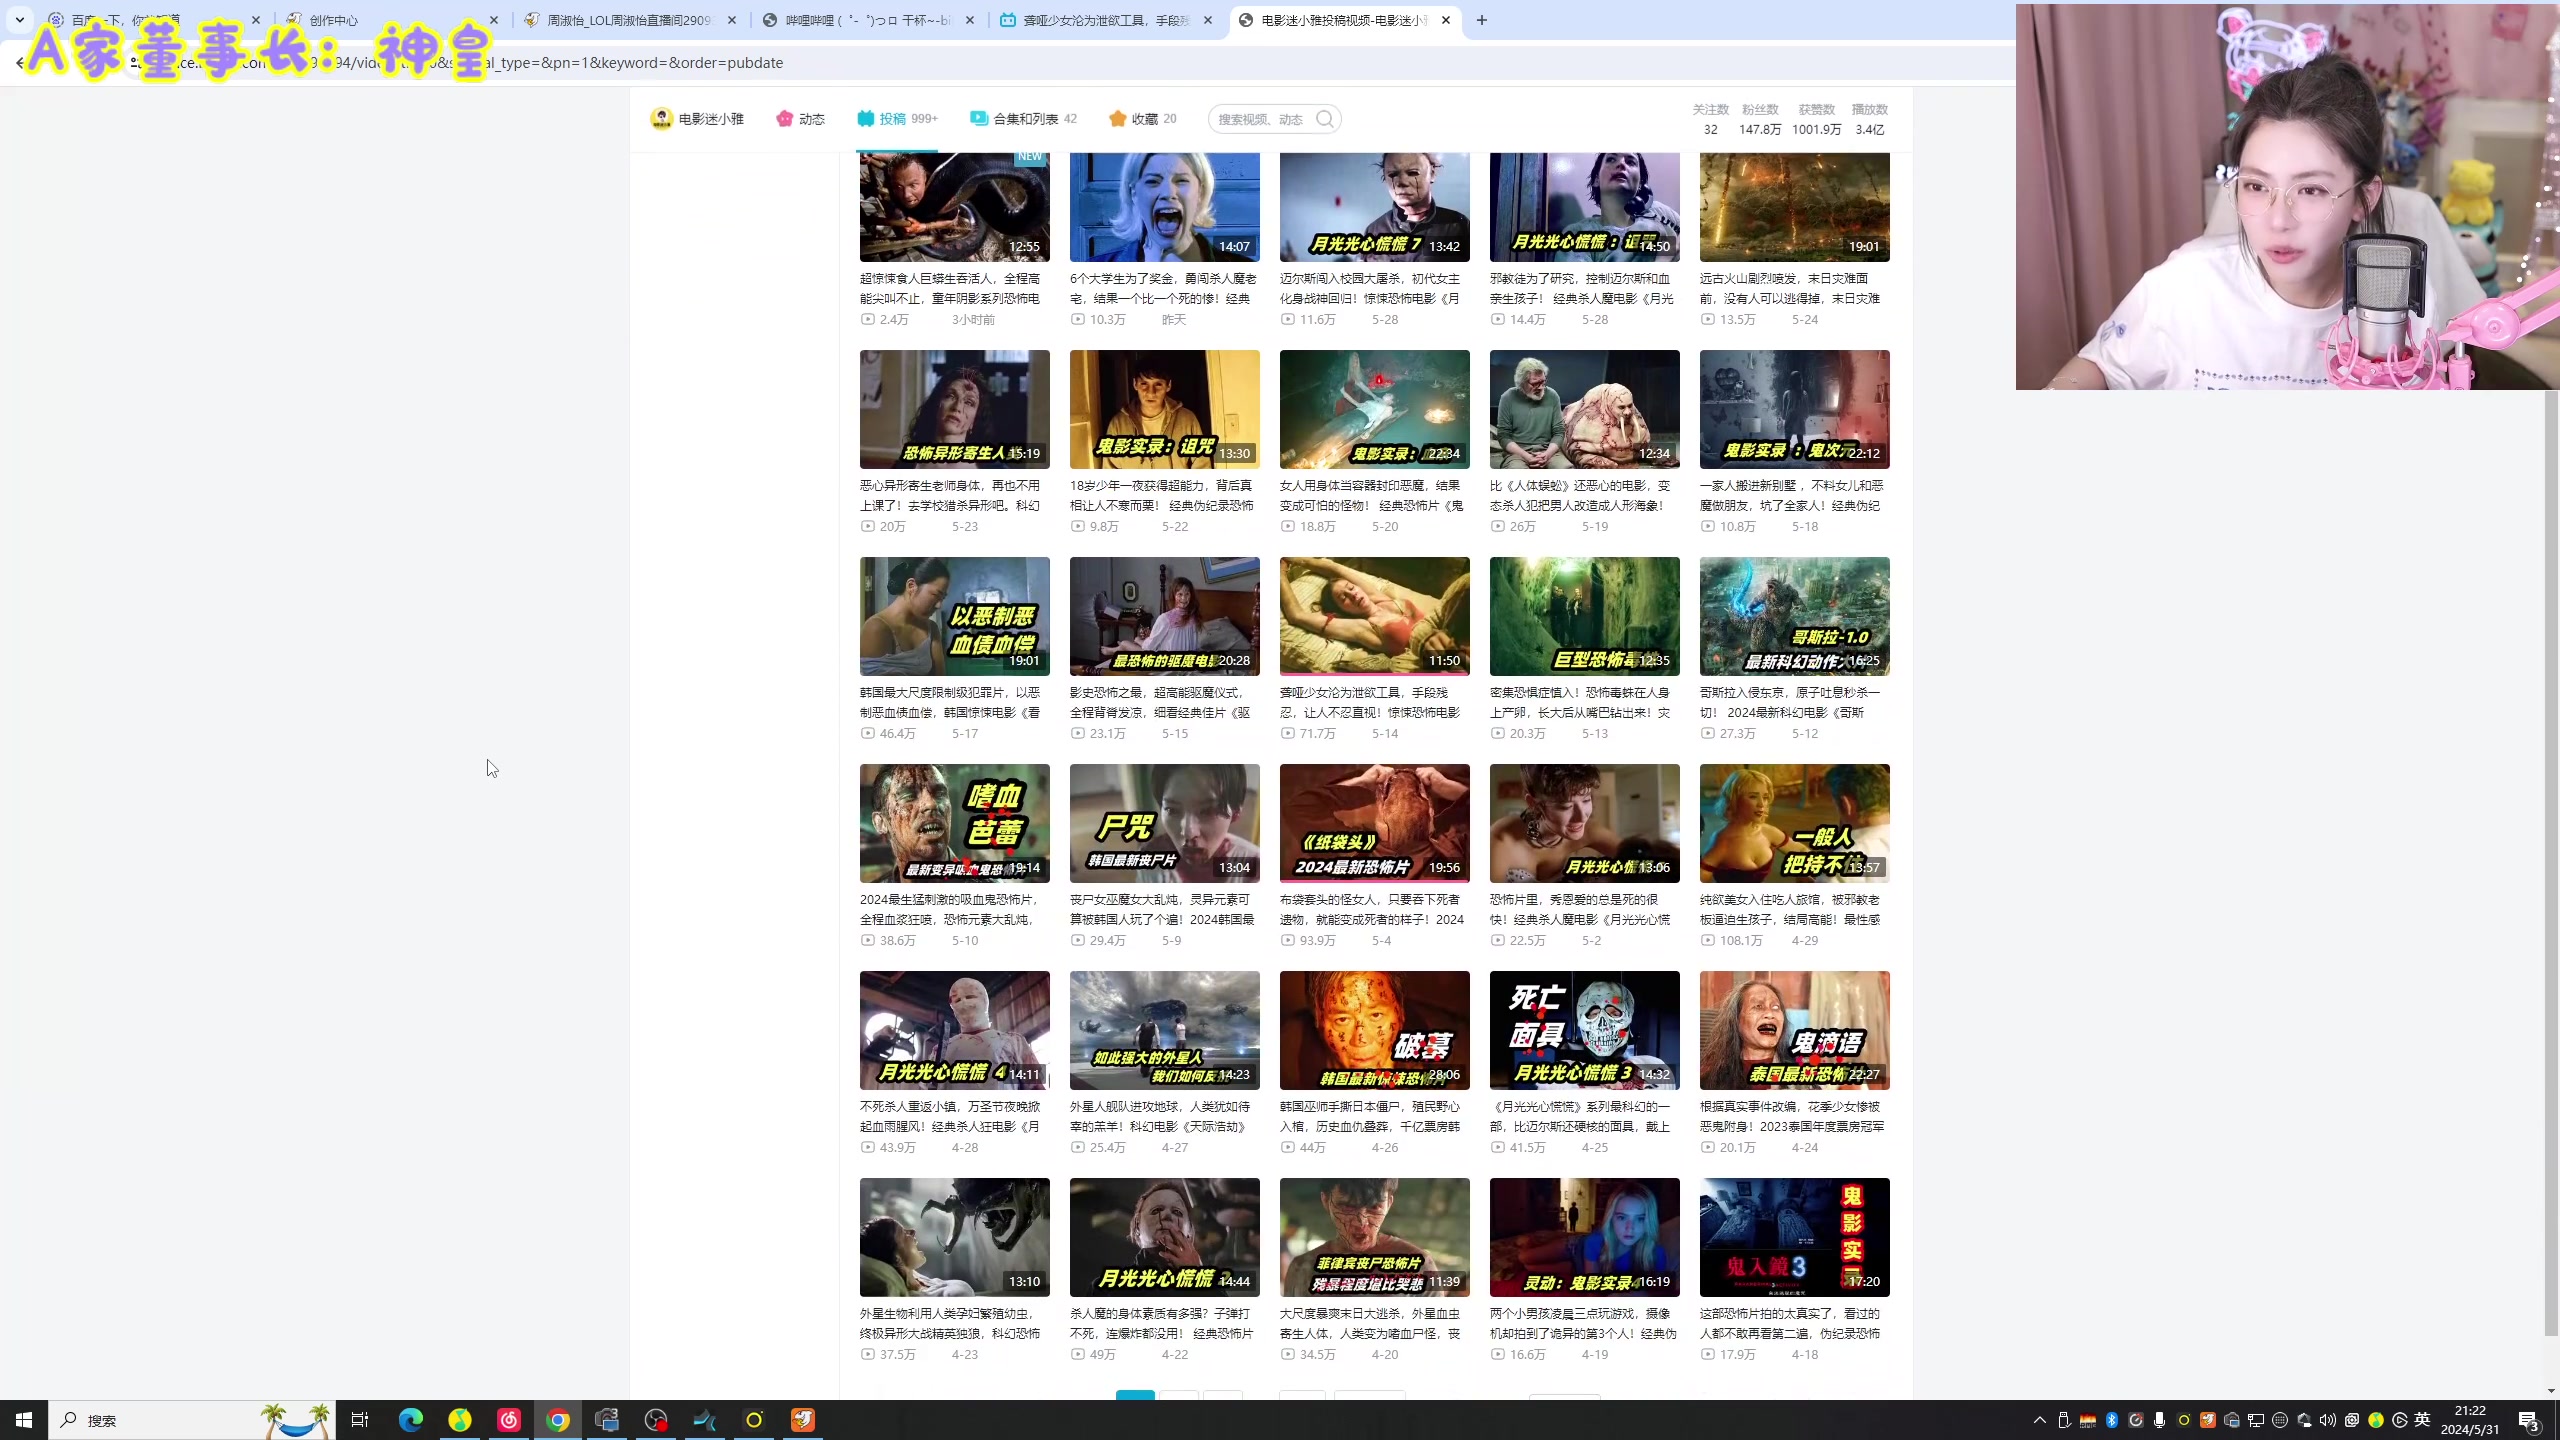Open video title 纯欲美女入住吃人旅馆
The image size is (2560, 1440).
(1790, 909)
